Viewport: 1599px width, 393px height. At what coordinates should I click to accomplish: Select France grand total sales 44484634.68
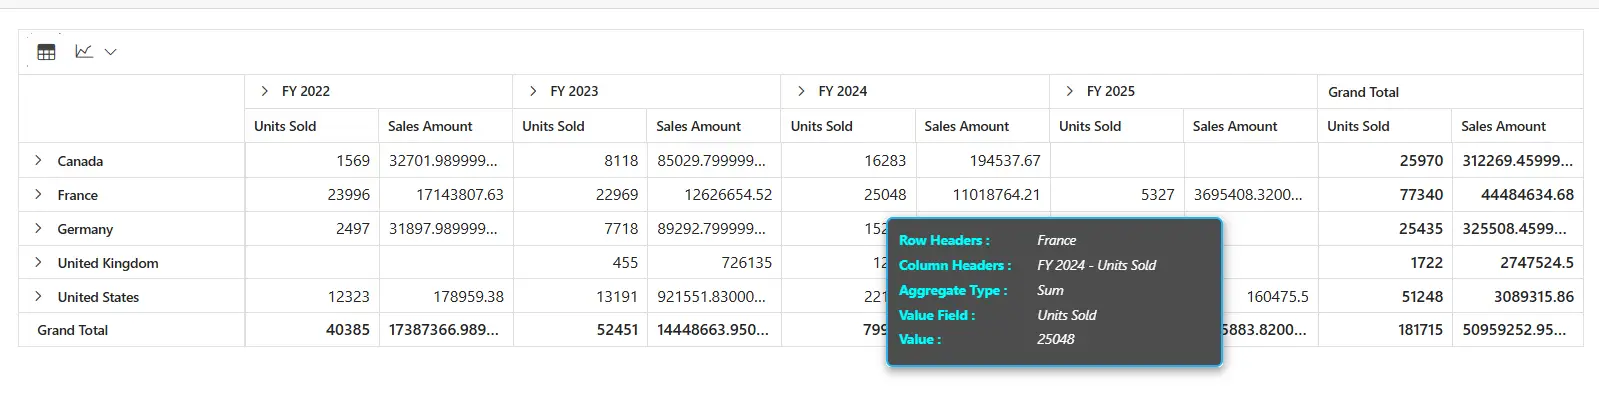point(1517,194)
